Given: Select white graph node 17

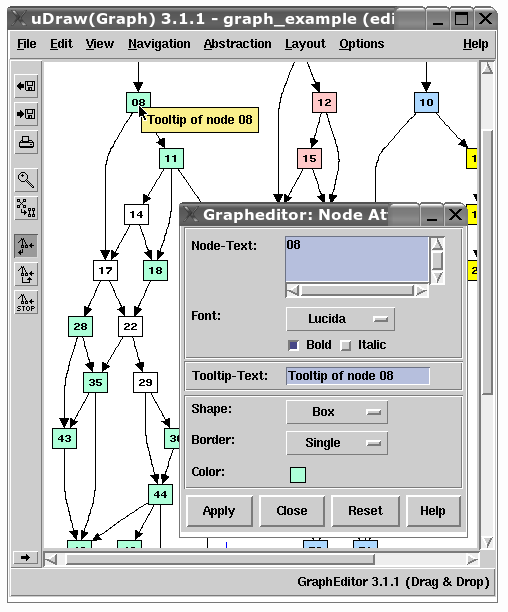Looking at the screenshot, I should [105, 270].
